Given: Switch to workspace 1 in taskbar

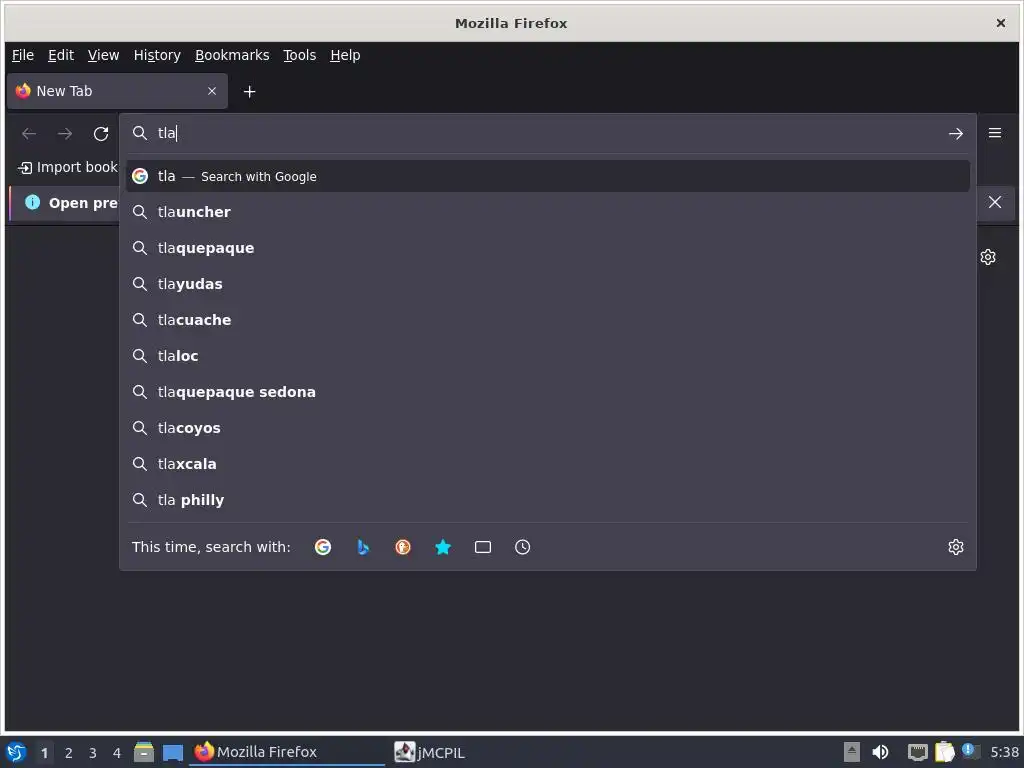Looking at the screenshot, I should click(x=44, y=753).
